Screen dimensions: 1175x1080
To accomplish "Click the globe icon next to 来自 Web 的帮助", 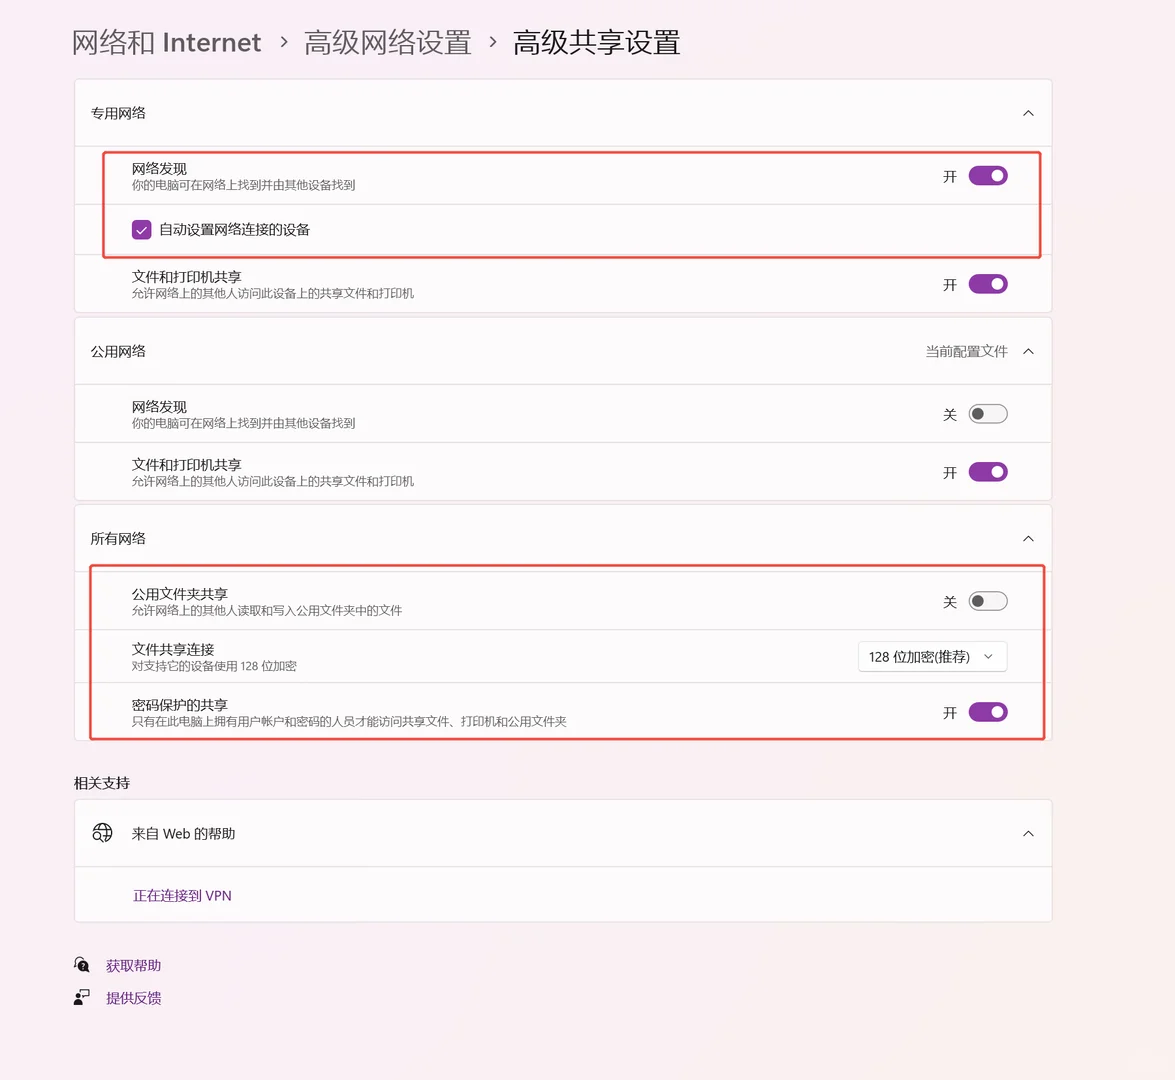I will [x=101, y=832].
